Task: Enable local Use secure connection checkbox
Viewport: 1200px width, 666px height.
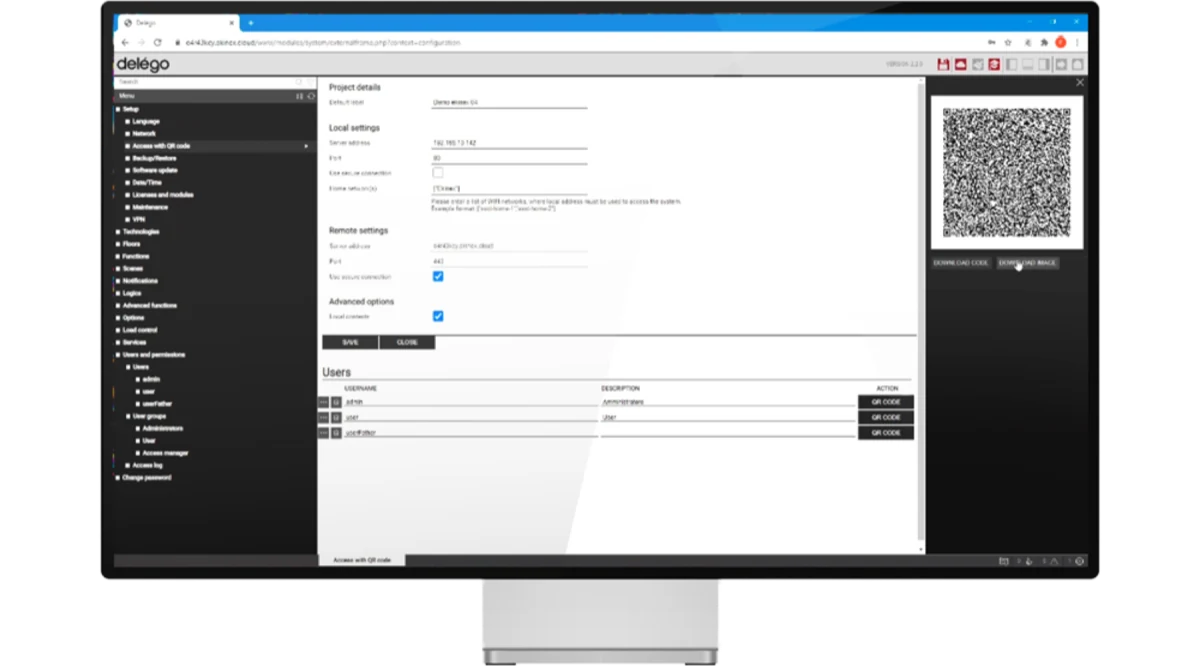Action: 438,173
